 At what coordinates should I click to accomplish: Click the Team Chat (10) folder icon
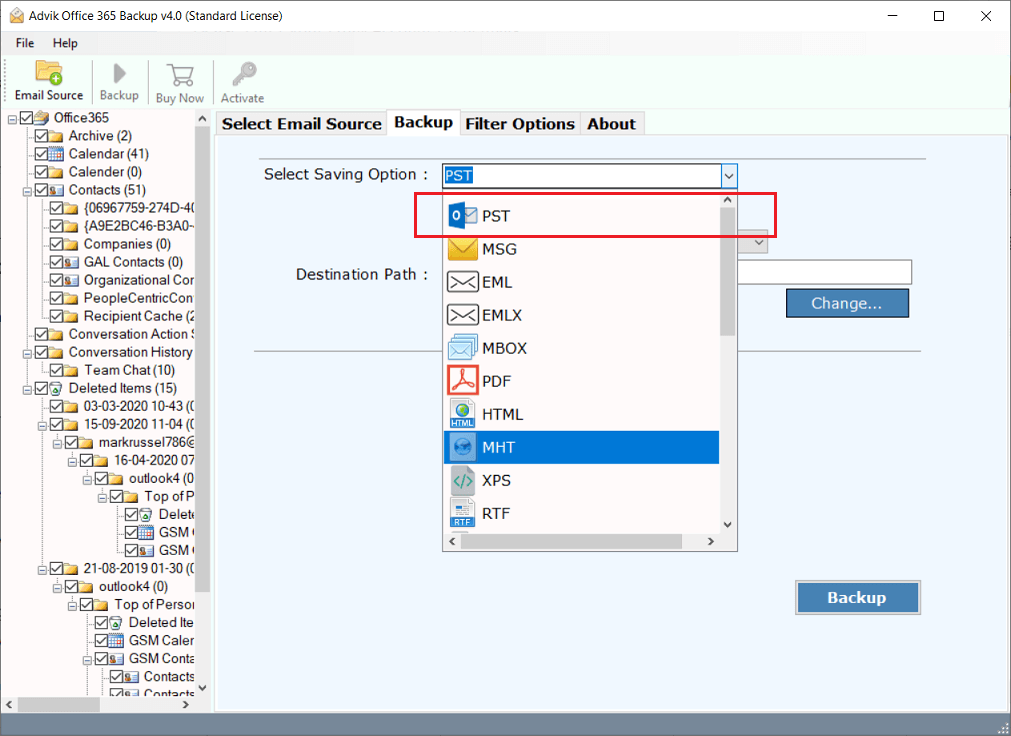coord(71,370)
